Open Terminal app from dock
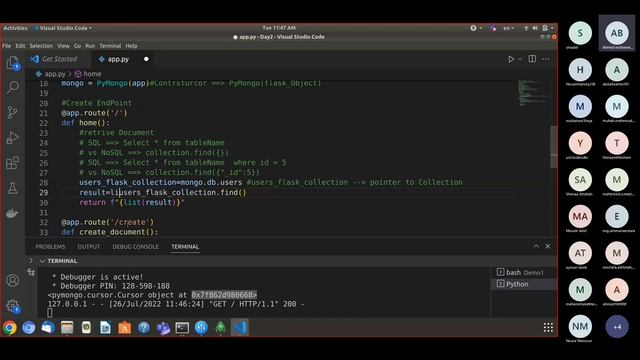Screen dimensions: 640x360 182,328
